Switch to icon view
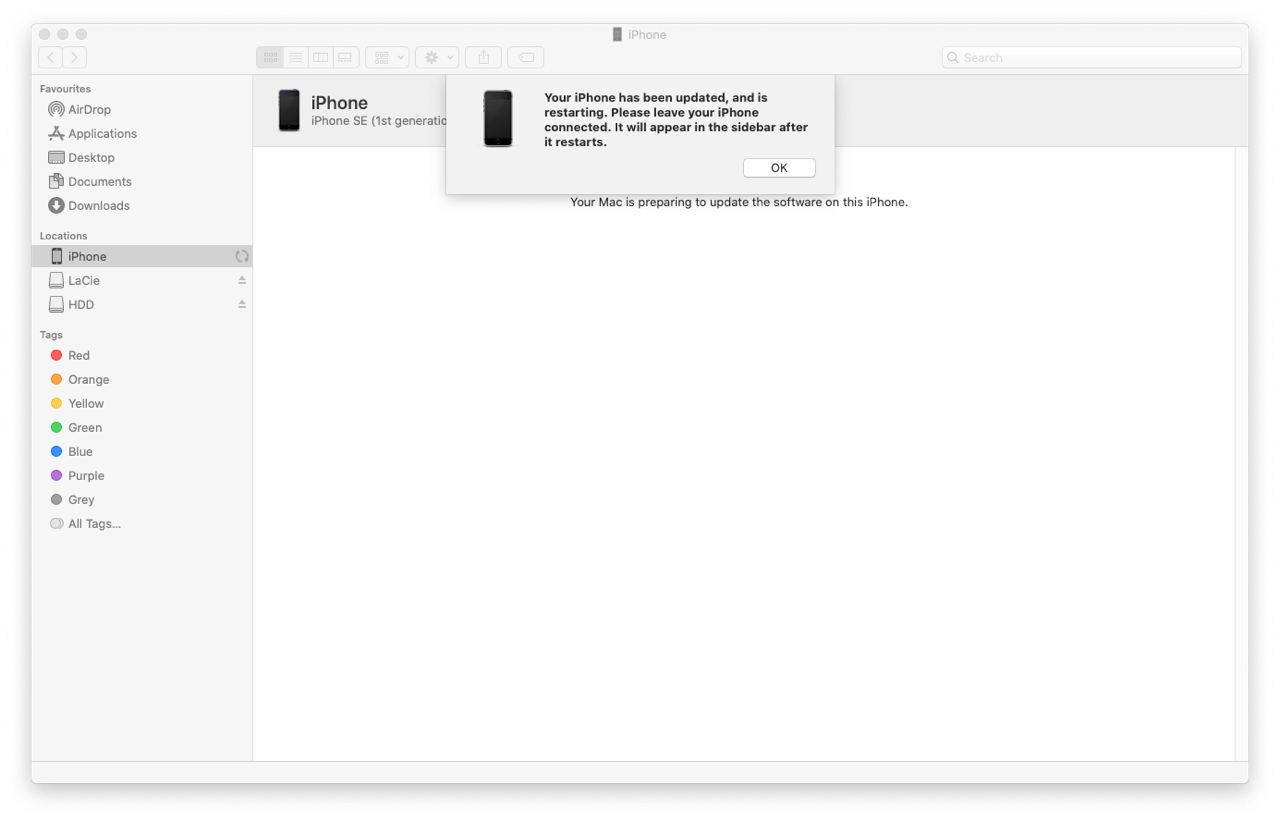The width and height of the screenshot is (1280, 822). pyautogui.click(x=270, y=57)
